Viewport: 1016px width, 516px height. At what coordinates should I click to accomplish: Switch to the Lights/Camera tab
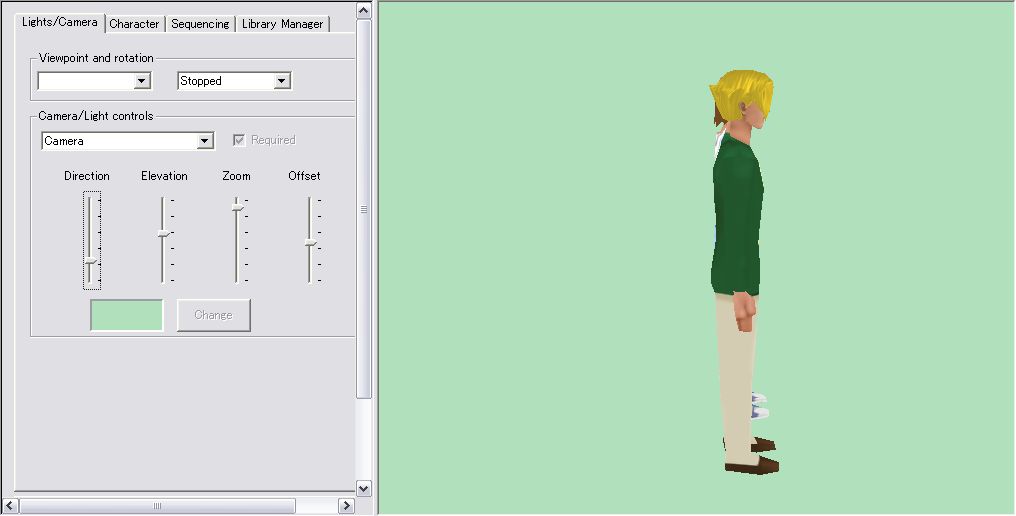[60, 22]
